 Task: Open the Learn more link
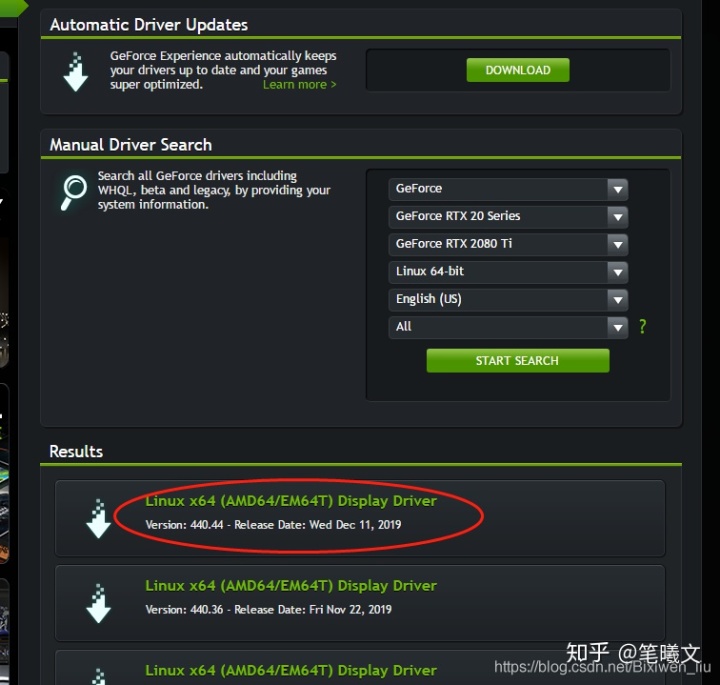(x=299, y=84)
